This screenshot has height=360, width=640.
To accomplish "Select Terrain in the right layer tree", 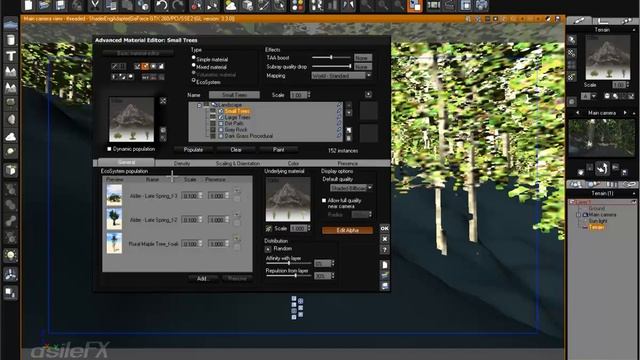I will tap(597, 227).
